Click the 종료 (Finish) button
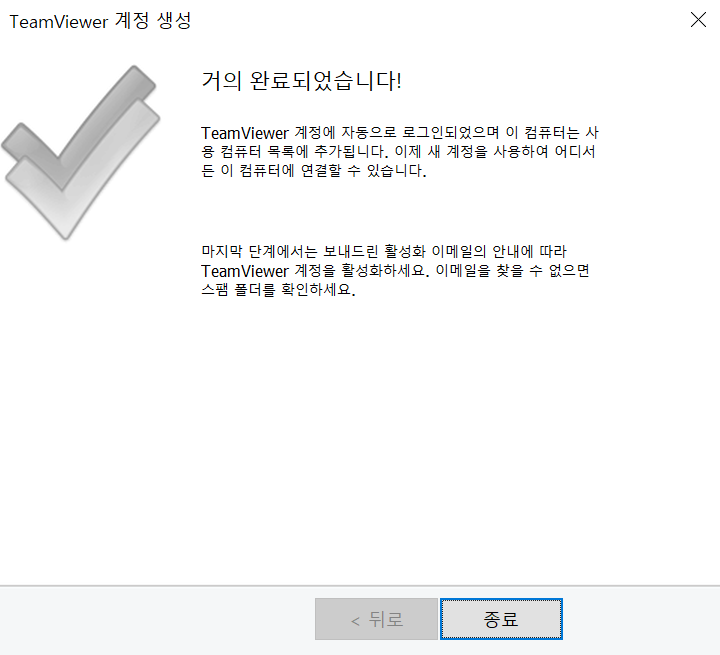The image size is (720, 655). [x=501, y=619]
